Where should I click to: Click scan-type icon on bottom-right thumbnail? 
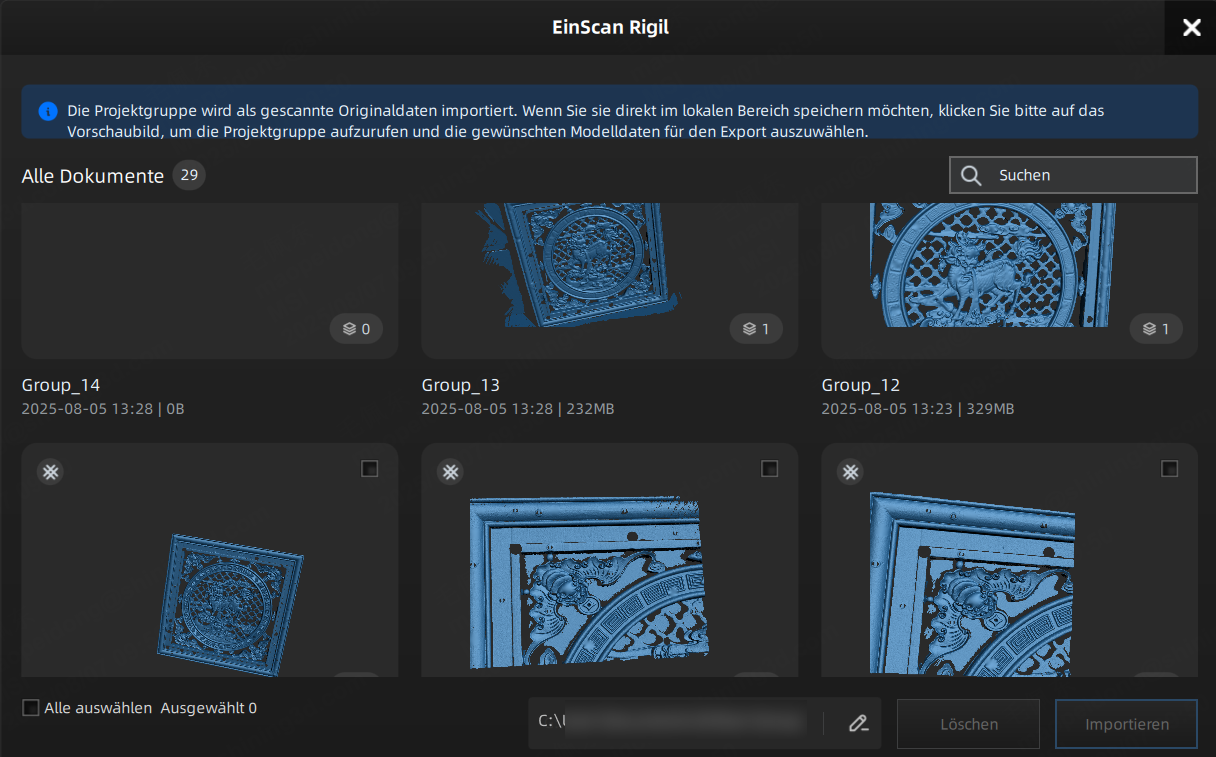click(x=850, y=471)
